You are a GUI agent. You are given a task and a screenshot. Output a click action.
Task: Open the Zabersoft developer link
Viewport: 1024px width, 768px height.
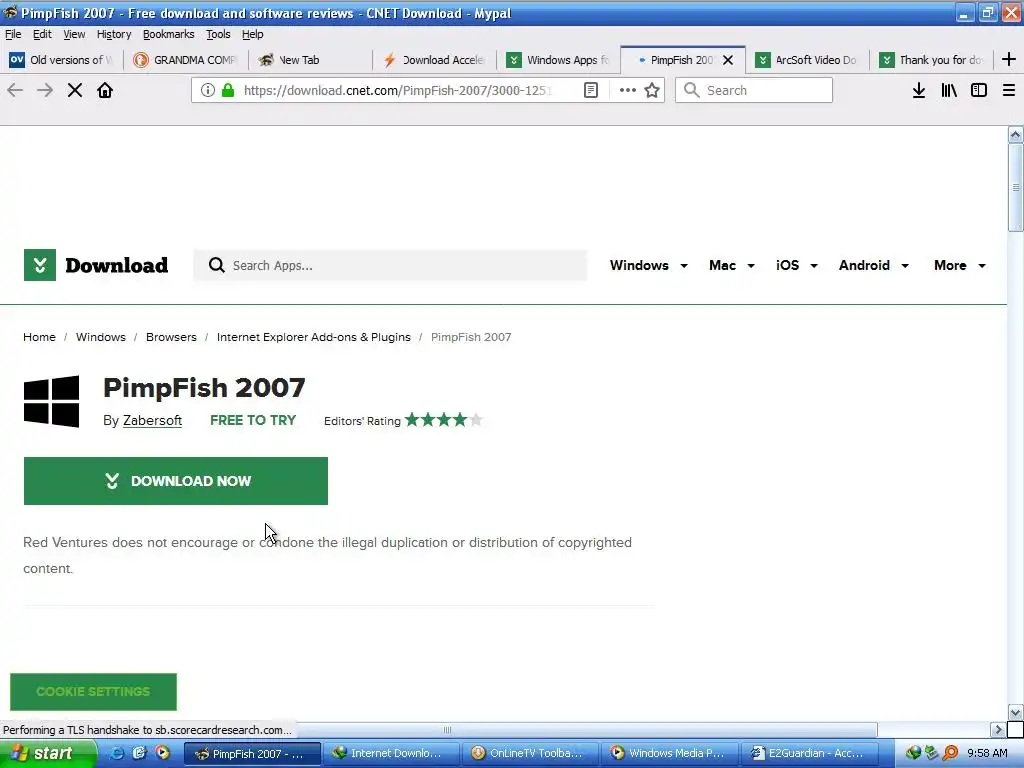pyautogui.click(x=152, y=420)
